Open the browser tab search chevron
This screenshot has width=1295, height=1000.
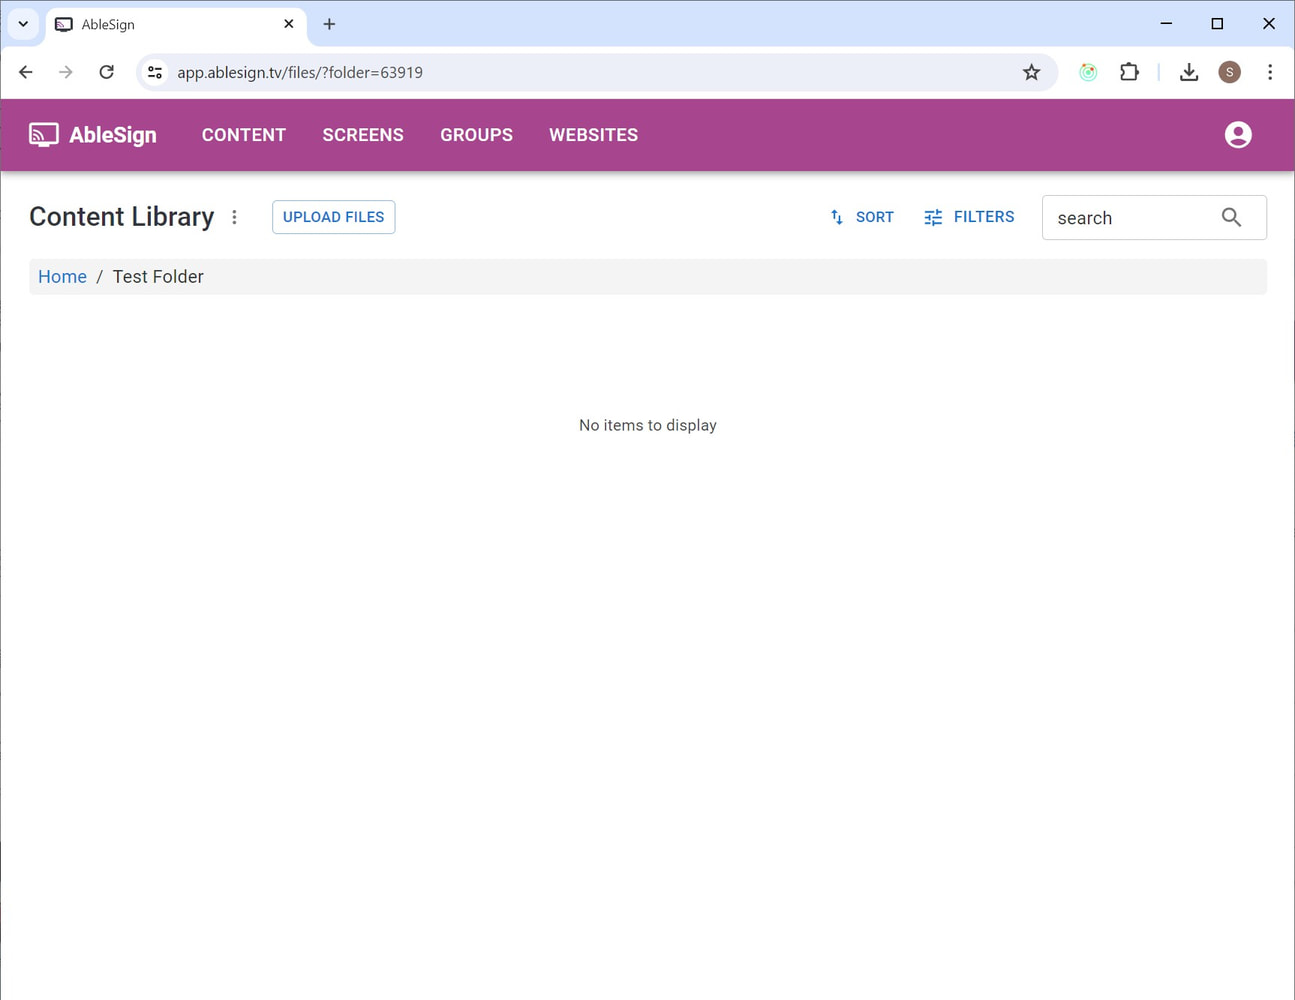[23, 24]
